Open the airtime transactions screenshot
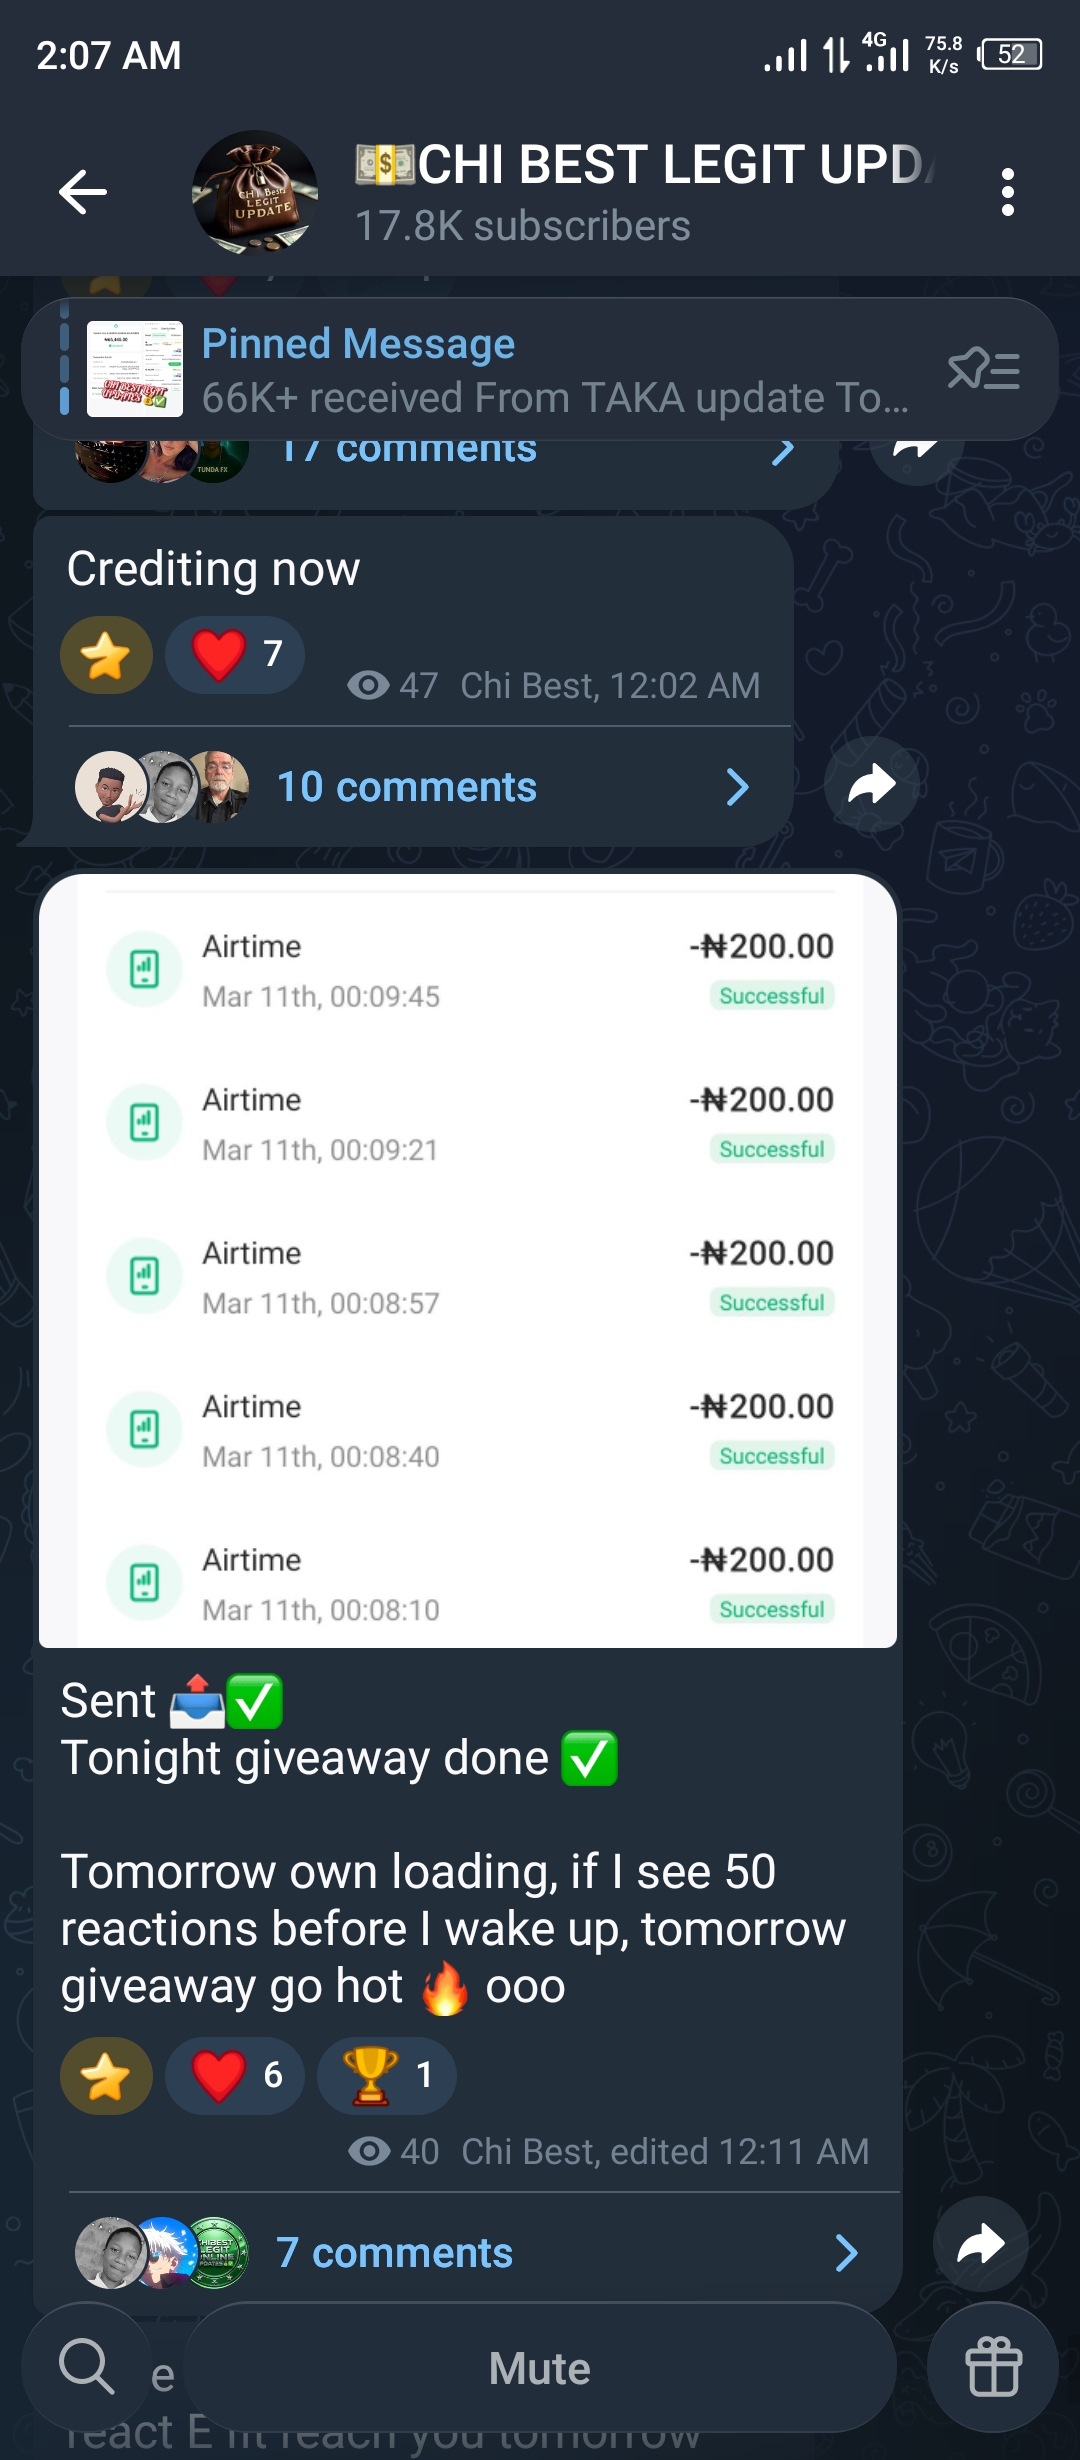 [x=468, y=1260]
